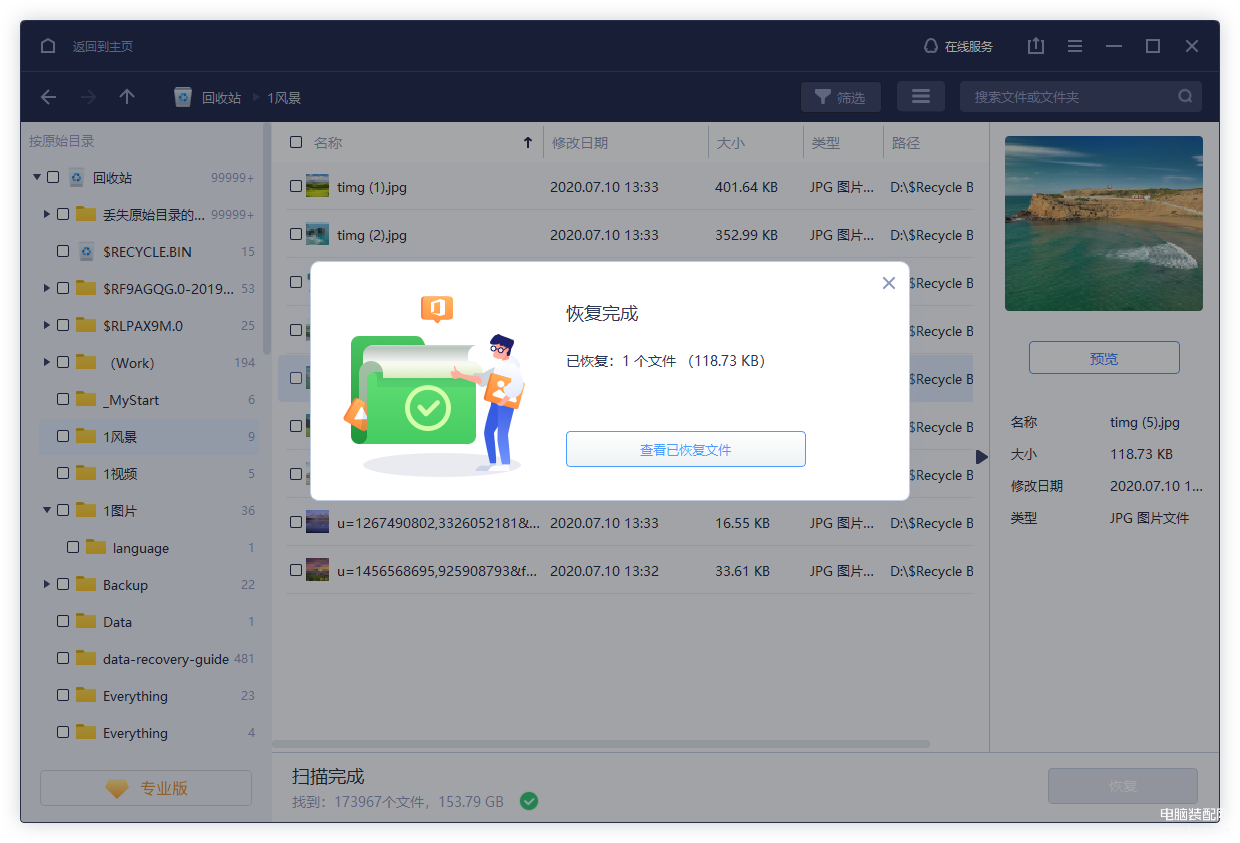Click 查看已恢复文件 button
This screenshot has width=1240, height=843.
point(686,449)
